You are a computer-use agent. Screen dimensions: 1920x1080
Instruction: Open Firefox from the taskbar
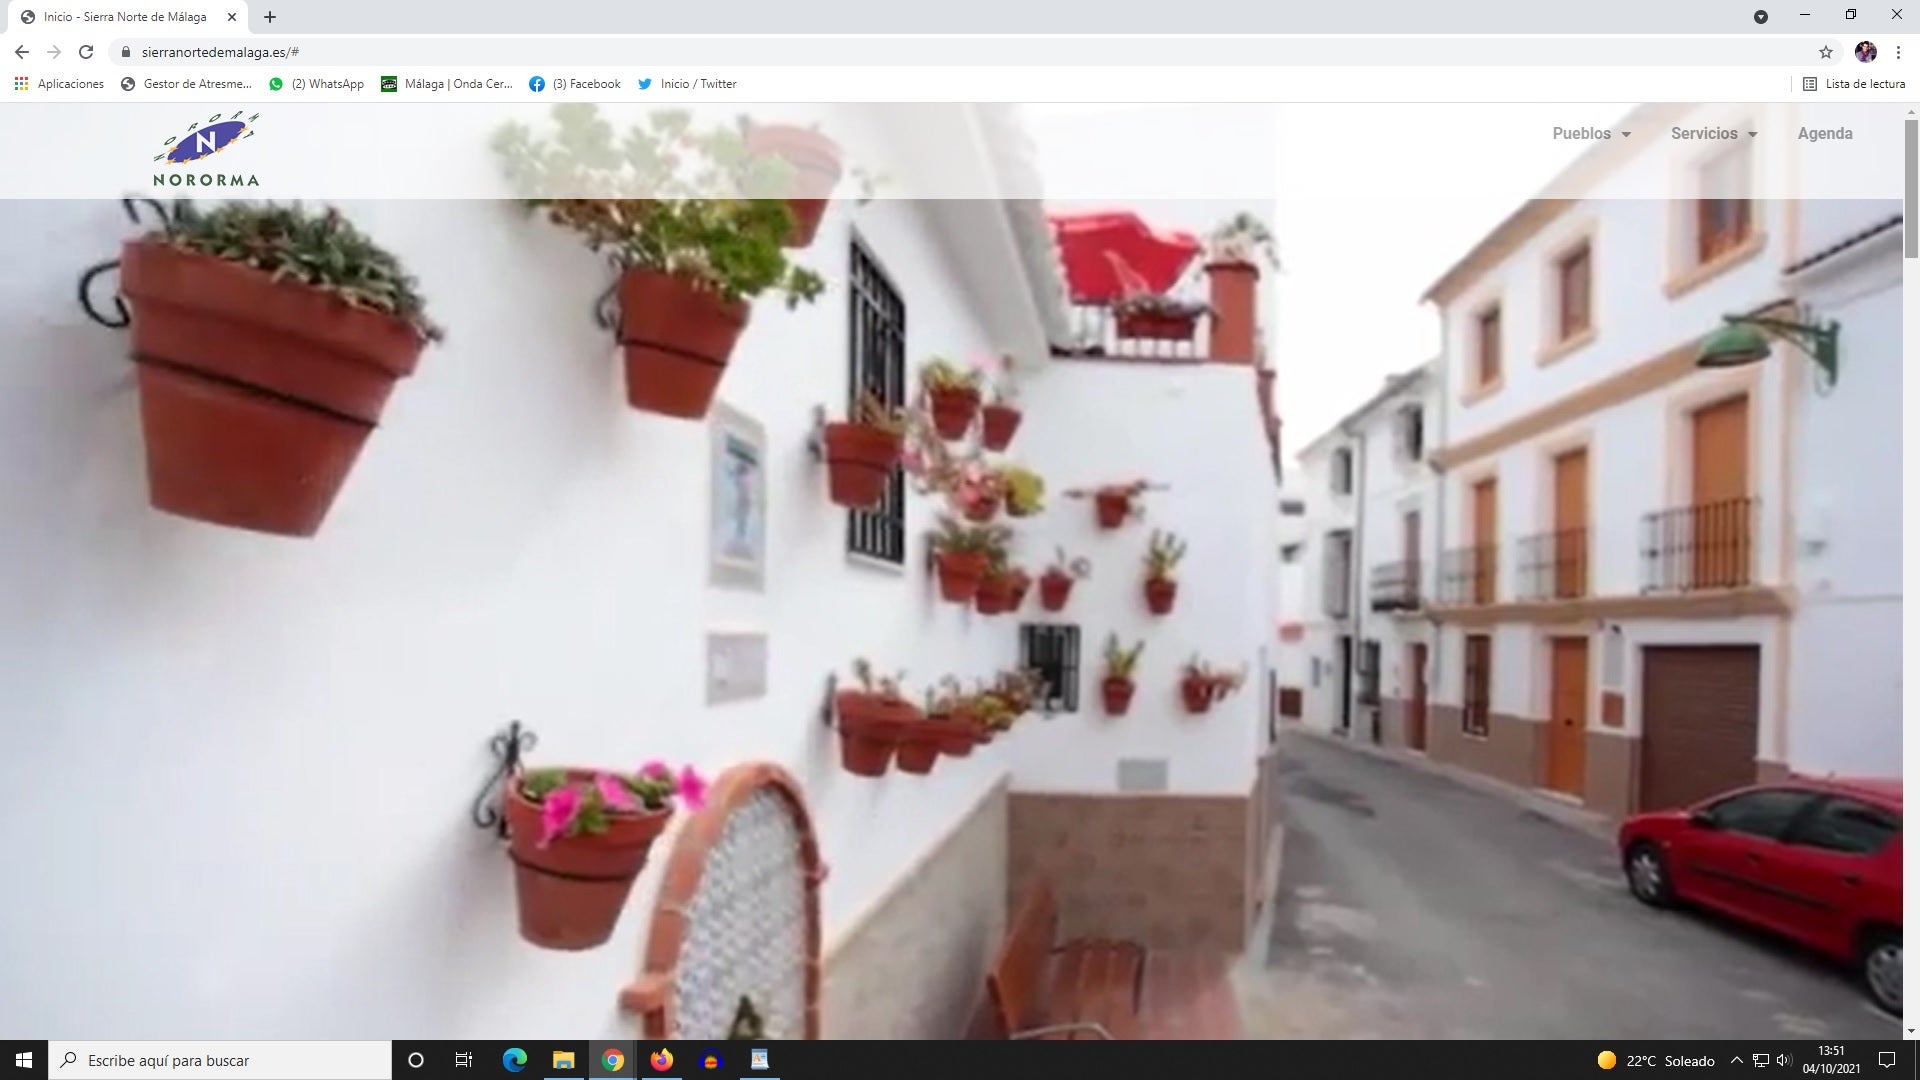click(x=662, y=1059)
